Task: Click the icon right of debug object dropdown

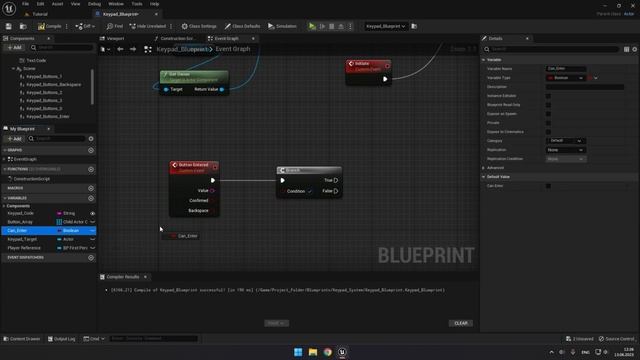Action: 414,26
